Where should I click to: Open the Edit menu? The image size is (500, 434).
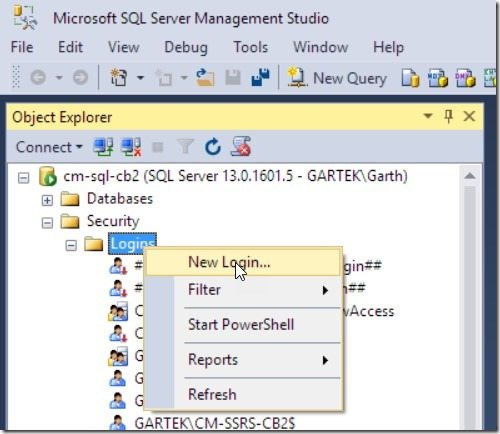(70, 47)
